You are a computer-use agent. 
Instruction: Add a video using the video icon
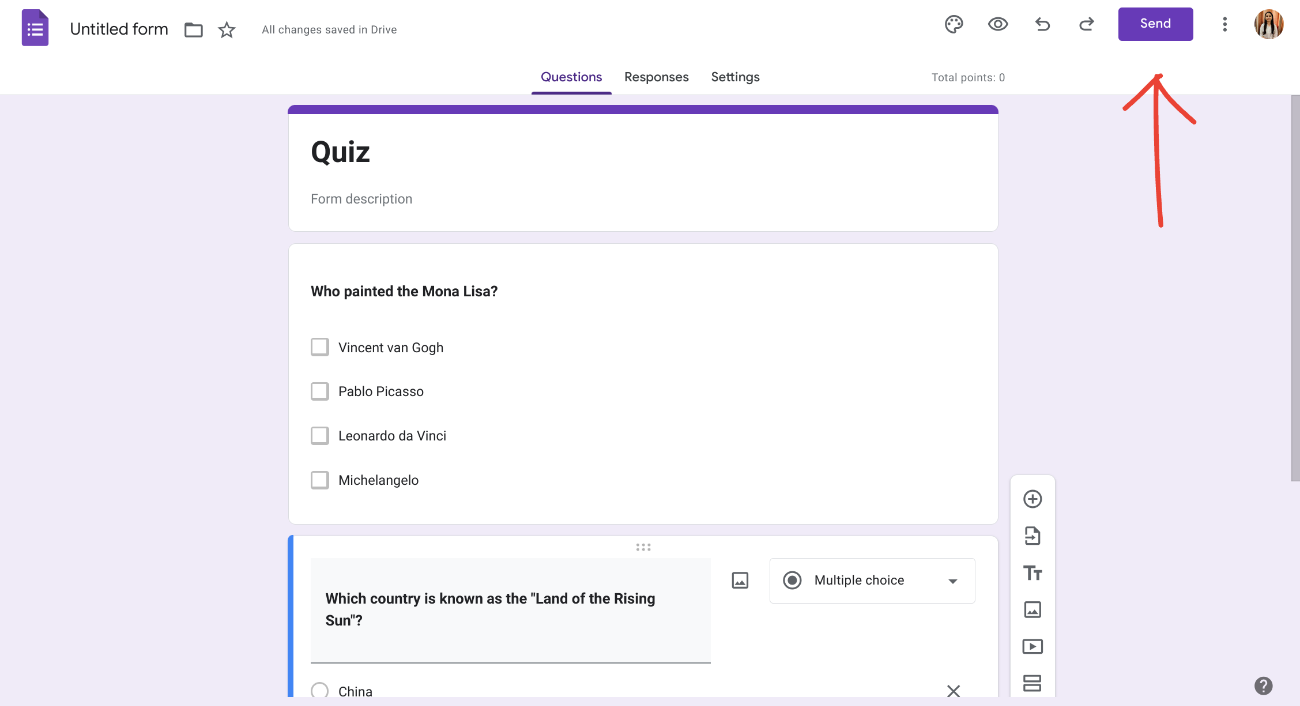(x=1032, y=646)
